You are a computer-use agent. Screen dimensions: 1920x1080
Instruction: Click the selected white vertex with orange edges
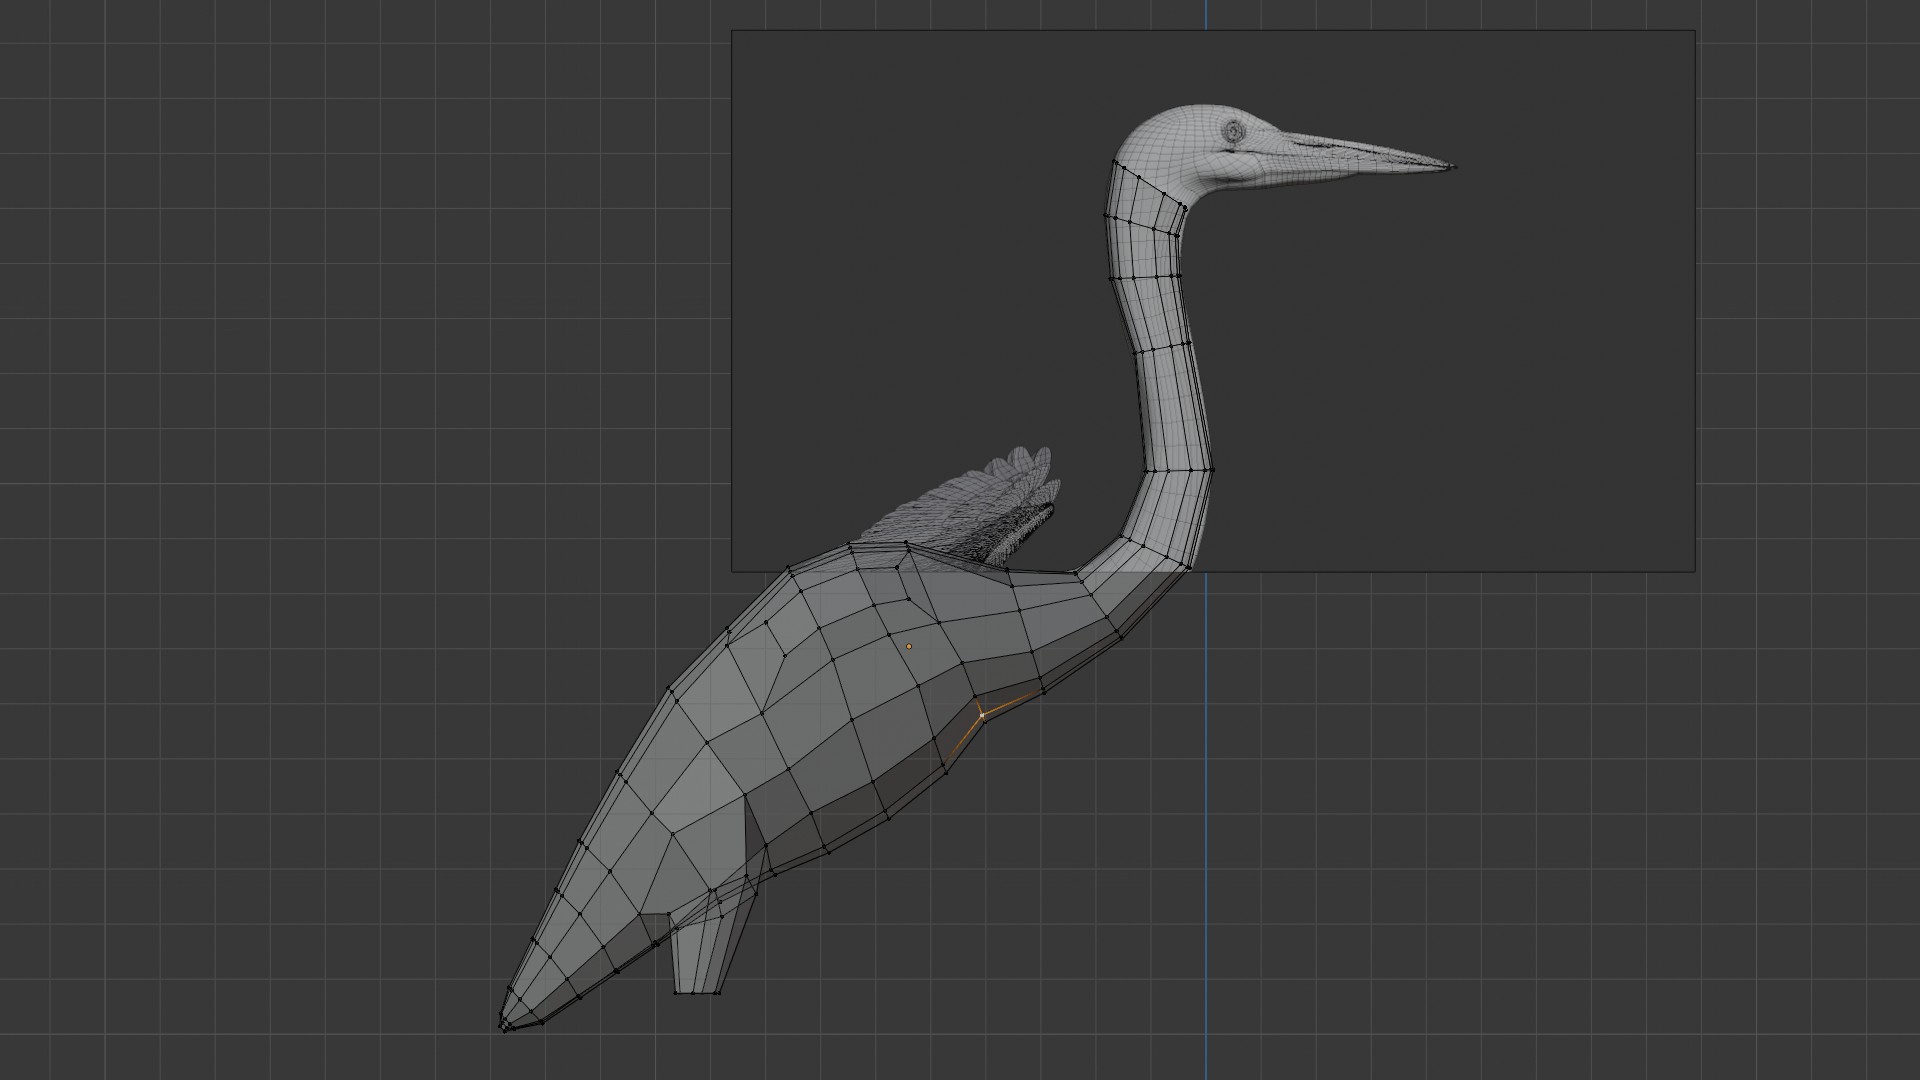pyautogui.click(x=982, y=715)
